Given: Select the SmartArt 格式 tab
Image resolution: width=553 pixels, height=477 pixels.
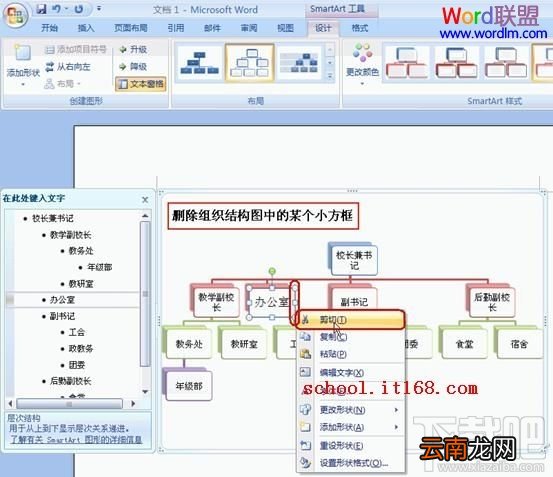Looking at the screenshot, I should point(360,28).
